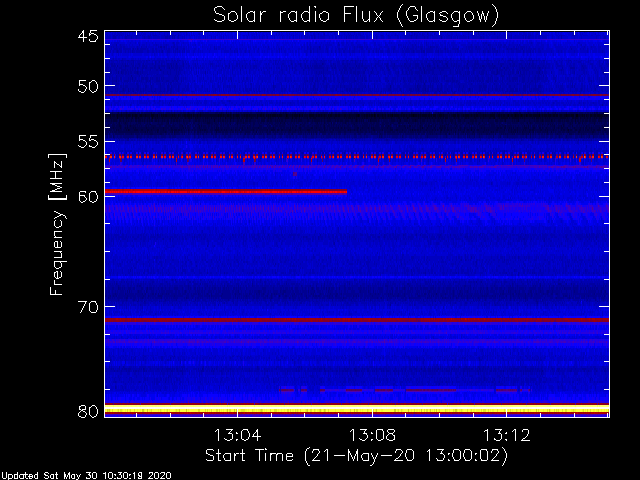Click the '13:12' time tick label

(507, 435)
